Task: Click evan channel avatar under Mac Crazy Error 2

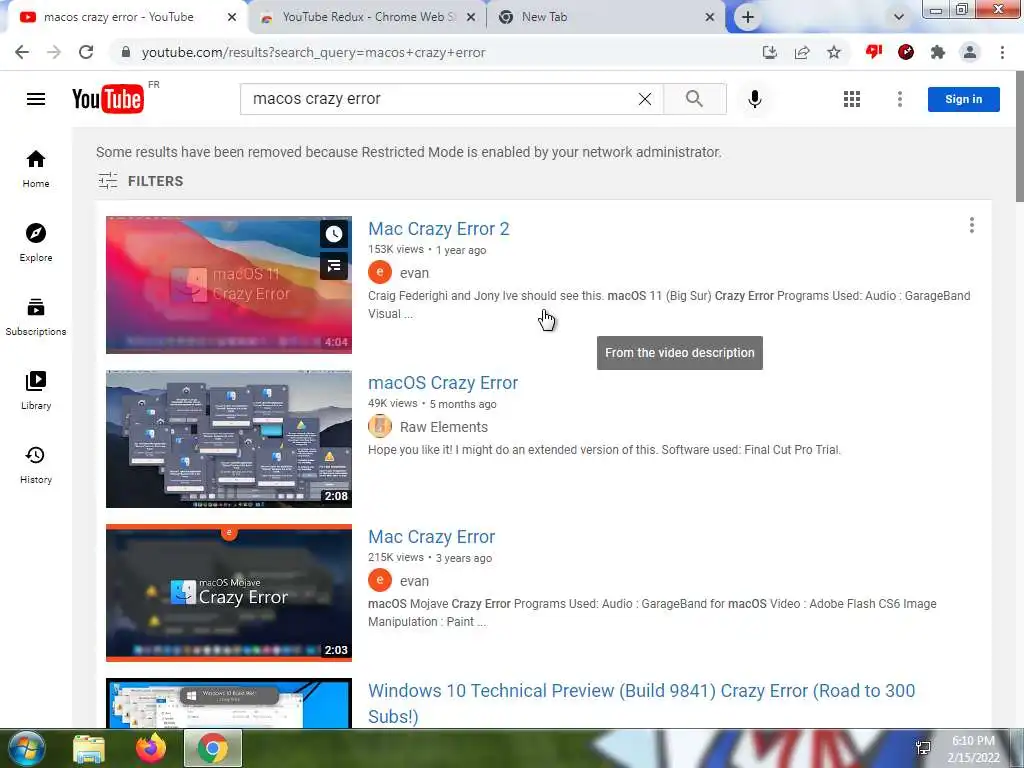Action: click(380, 272)
